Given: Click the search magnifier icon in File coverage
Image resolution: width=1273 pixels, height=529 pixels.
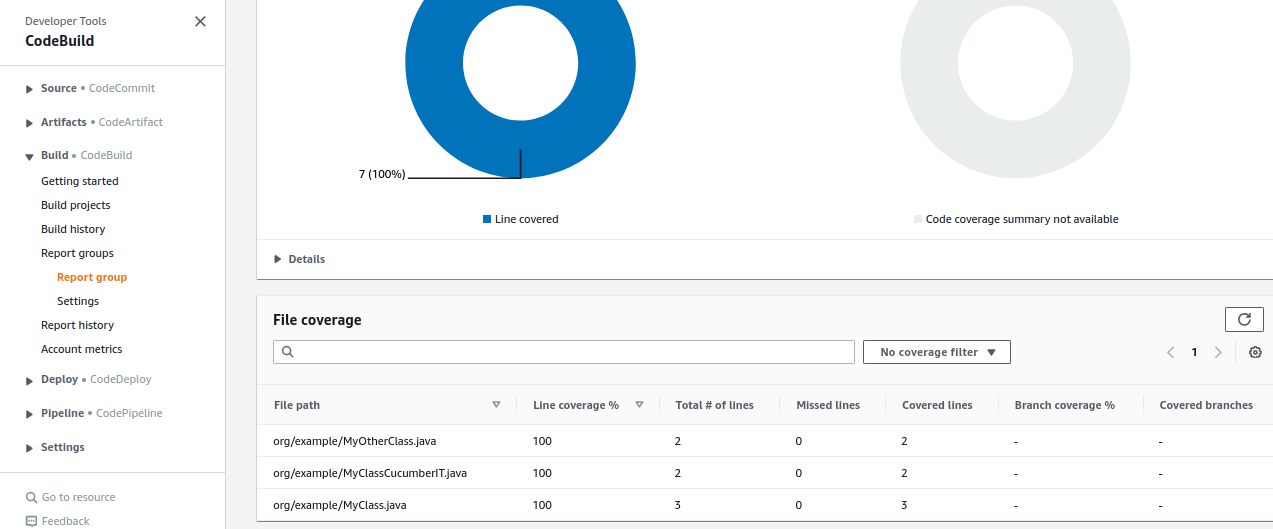Looking at the screenshot, I should pos(287,352).
